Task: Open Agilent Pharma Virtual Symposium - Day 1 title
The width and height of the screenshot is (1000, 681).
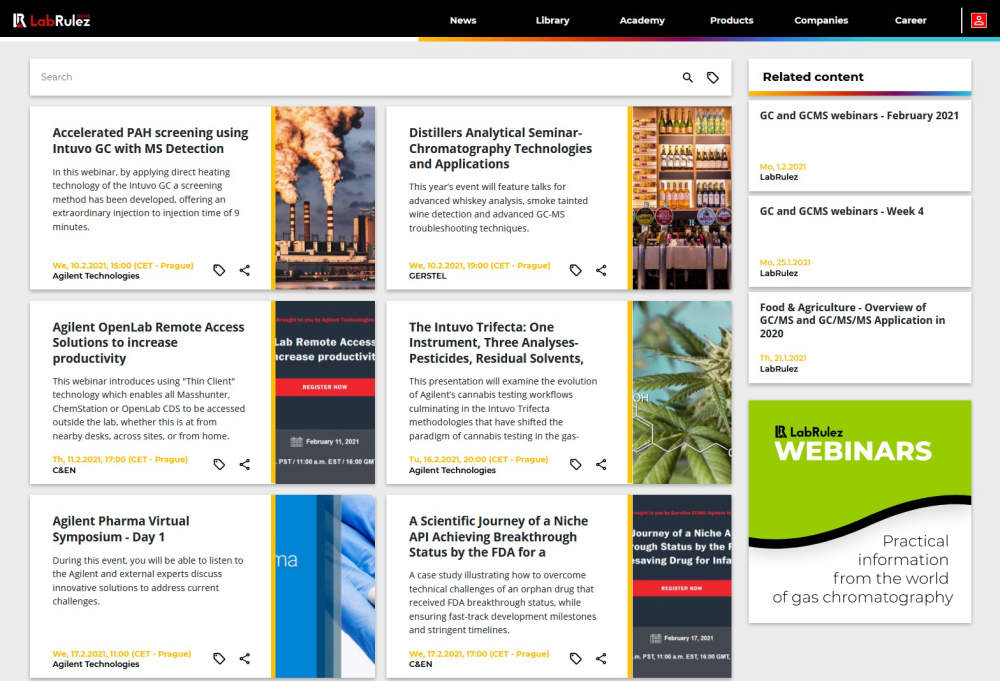Action: click(121, 529)
